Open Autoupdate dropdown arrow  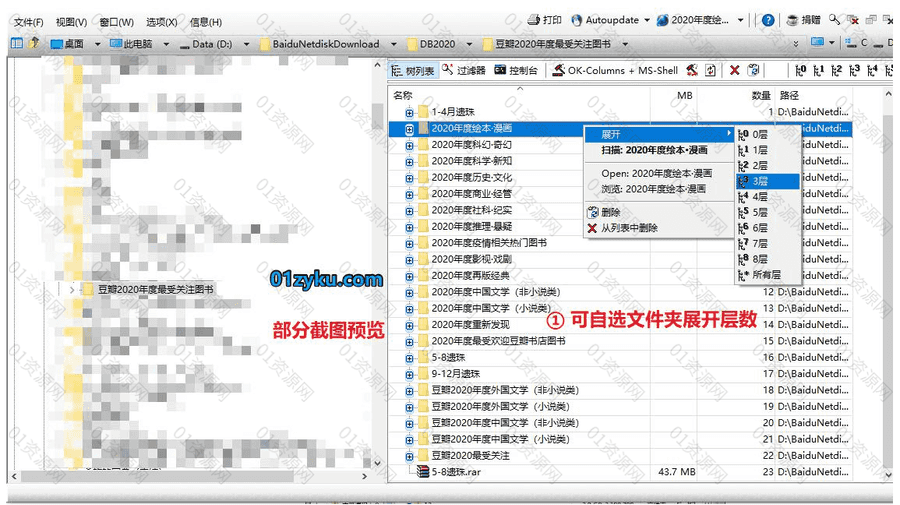(647, 20)
